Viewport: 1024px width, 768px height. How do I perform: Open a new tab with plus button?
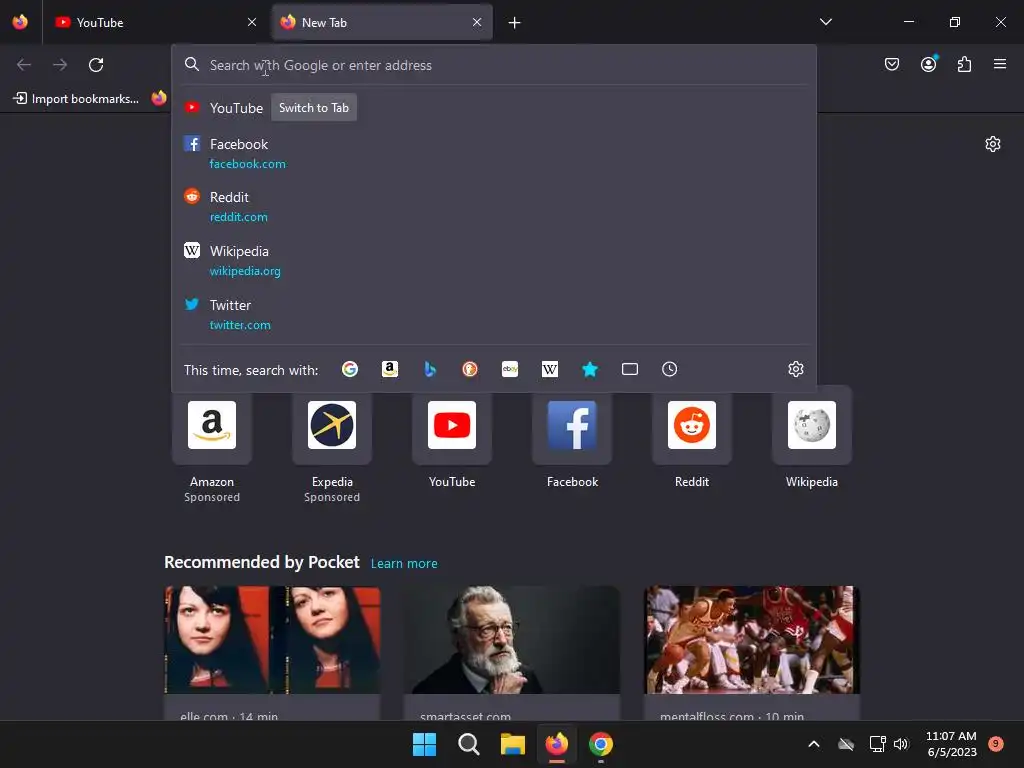(x=515, y=23)
